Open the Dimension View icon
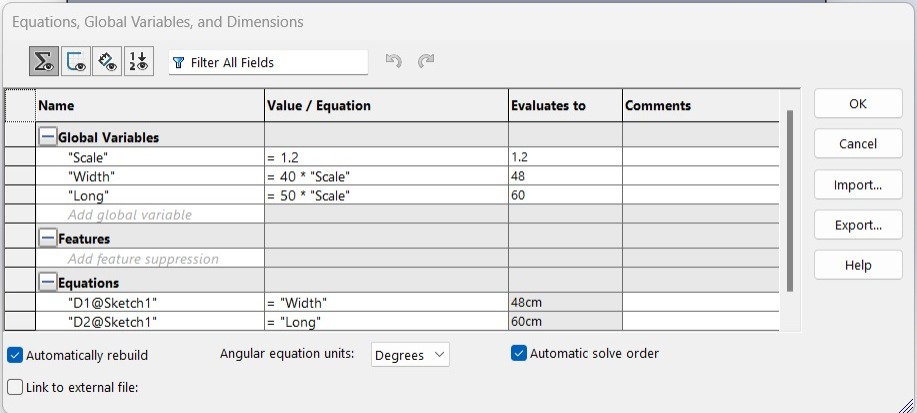Viewport: 917px width, 413px height. [107, 61]
